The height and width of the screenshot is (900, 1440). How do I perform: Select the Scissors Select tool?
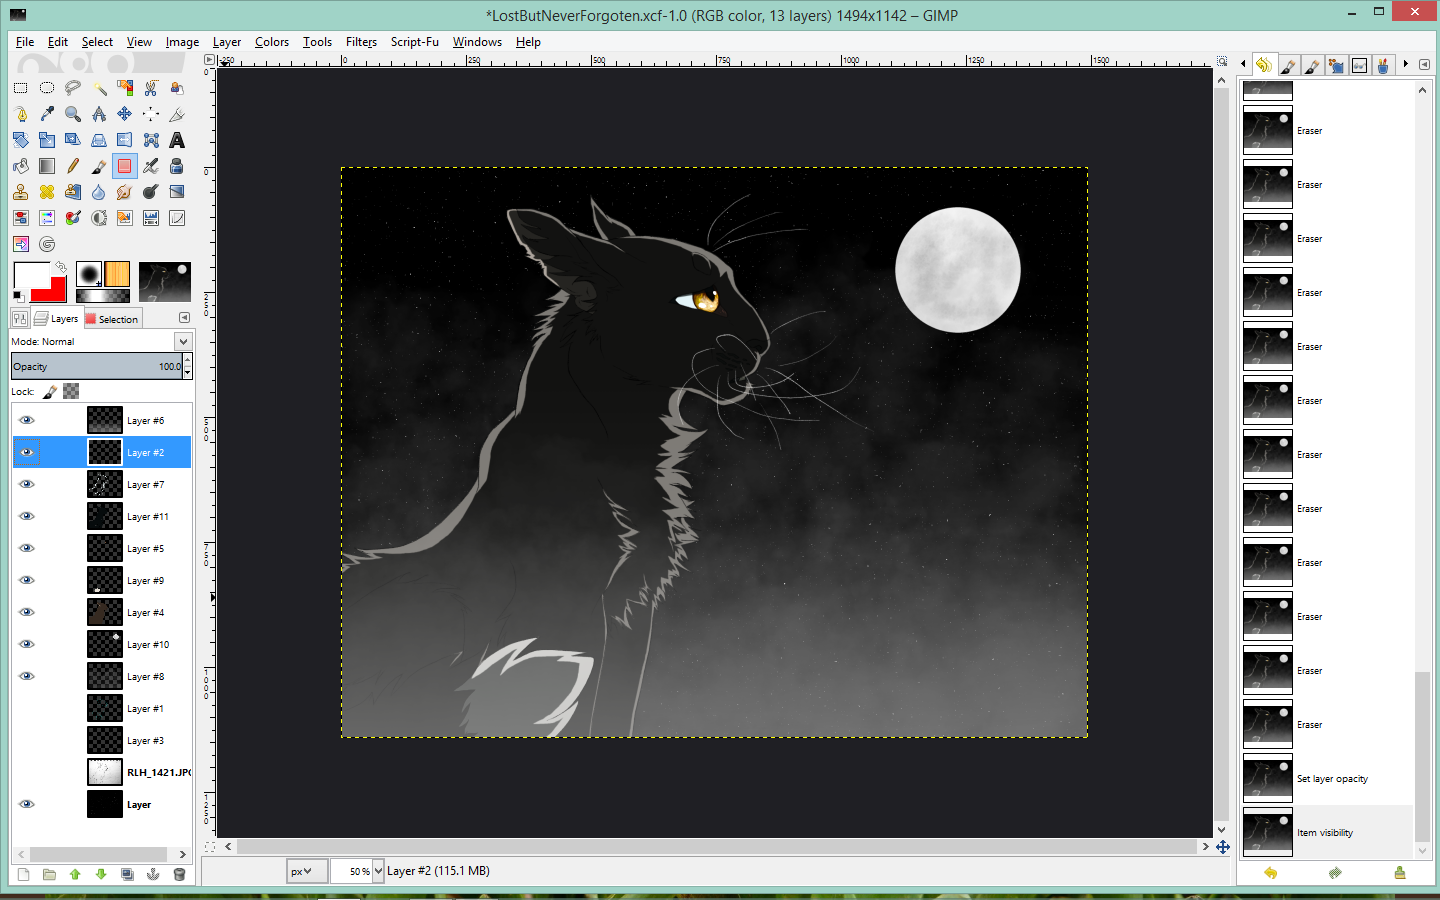(x=151, y=88)
